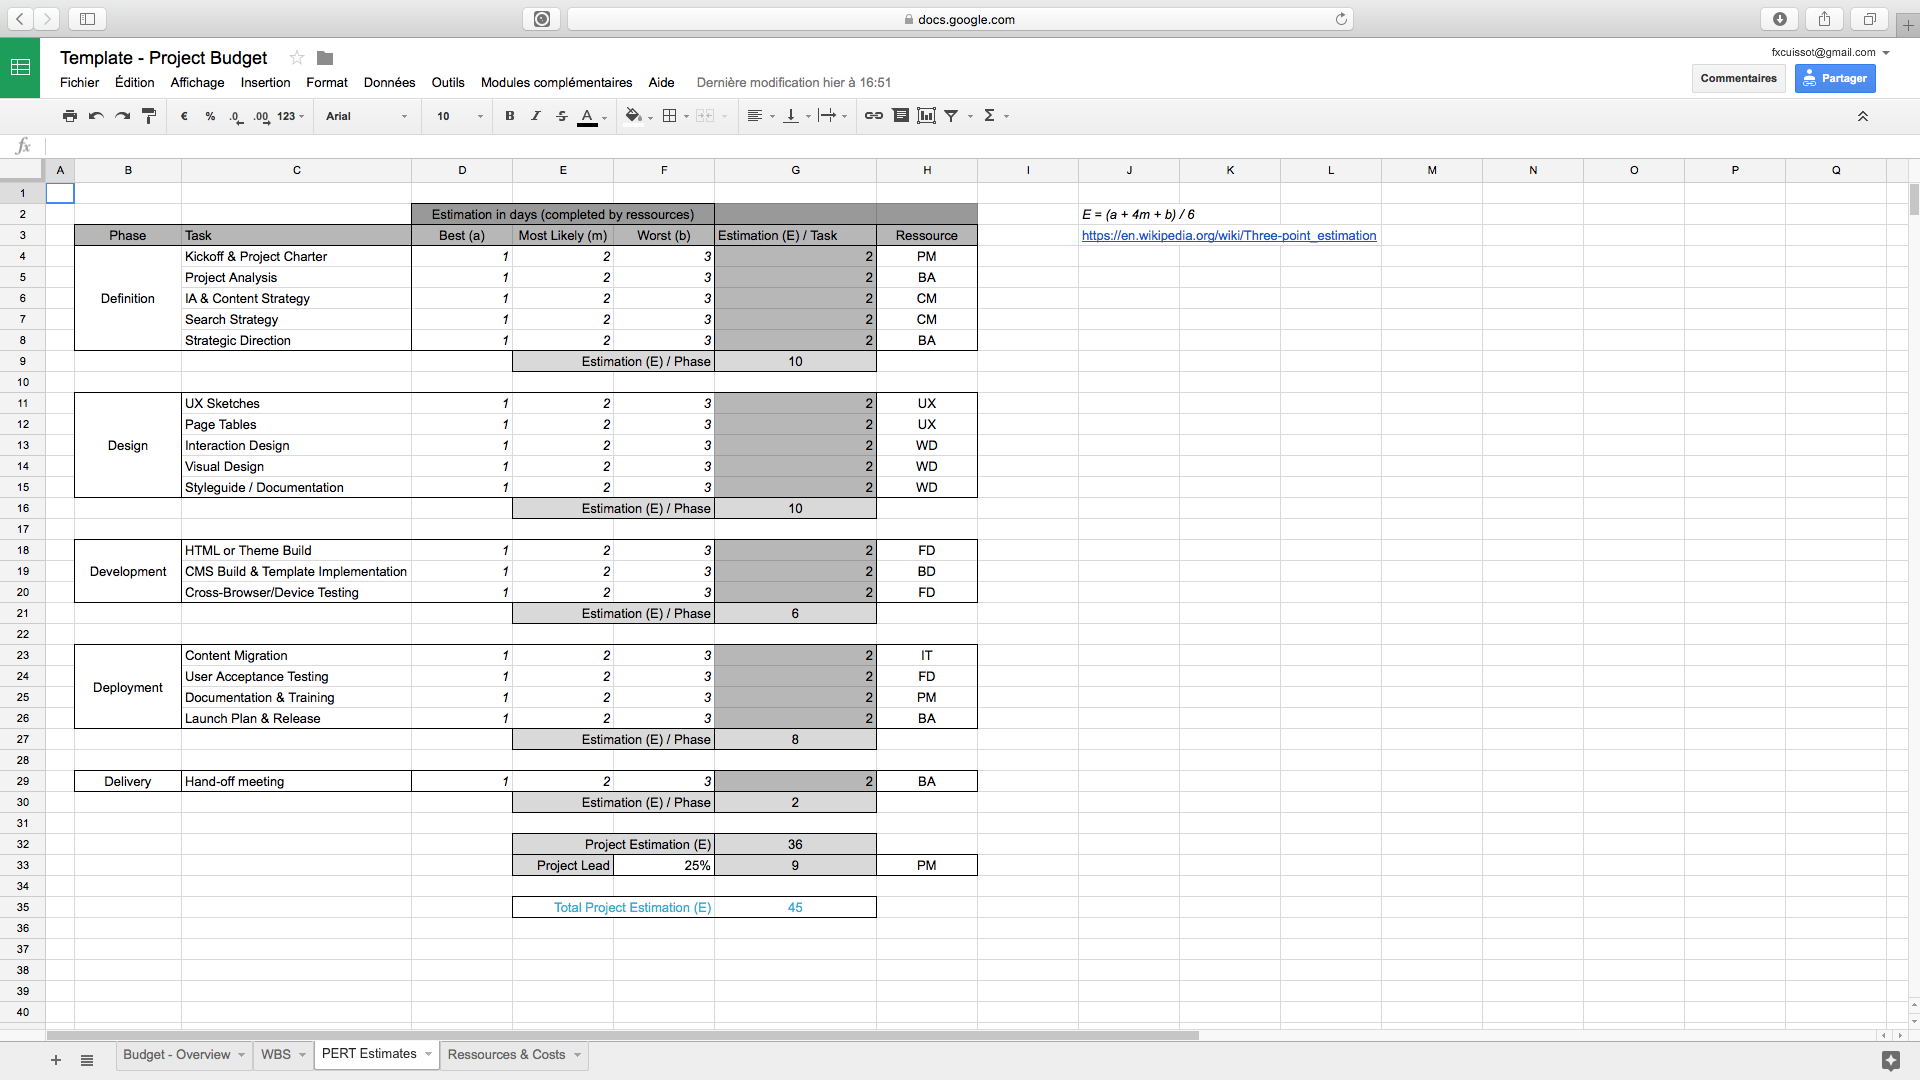This screenshot has width=1920, height=1080.
Task: Click the print icon in toolbar
Action: click(71, 115)
